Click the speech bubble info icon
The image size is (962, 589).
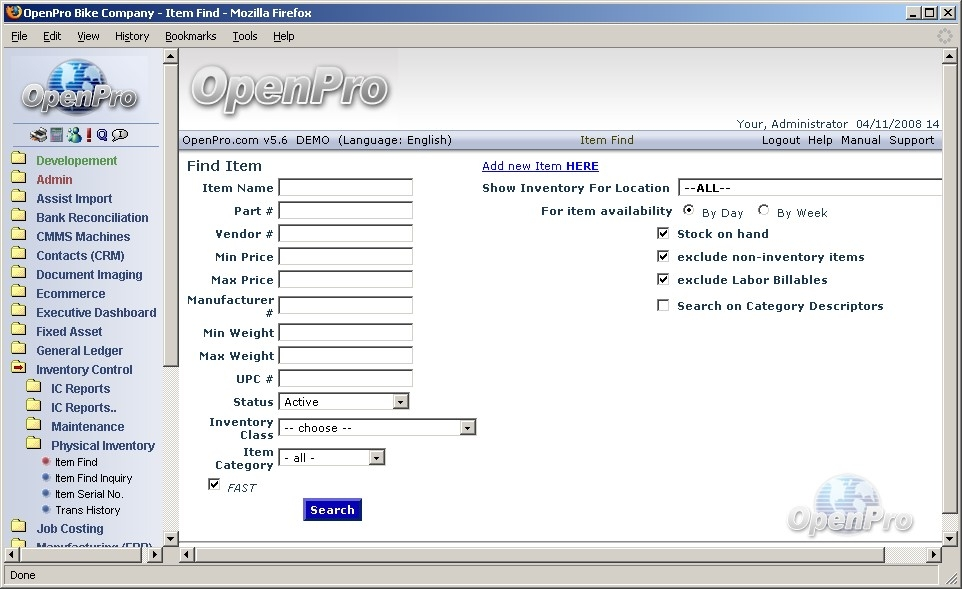(x=120, y=135)
